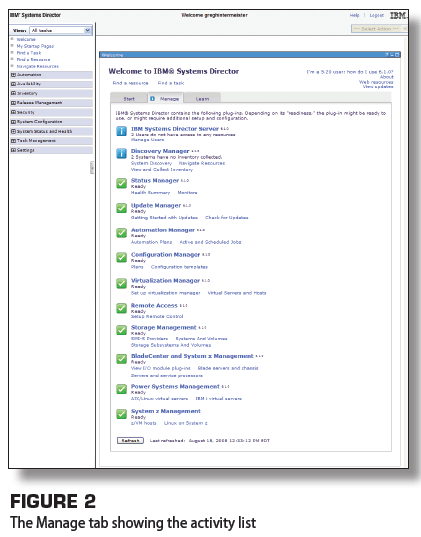Click the View and Collect Inventory link
The width and height of the screenshot is (421, 537).
point(162,170)
